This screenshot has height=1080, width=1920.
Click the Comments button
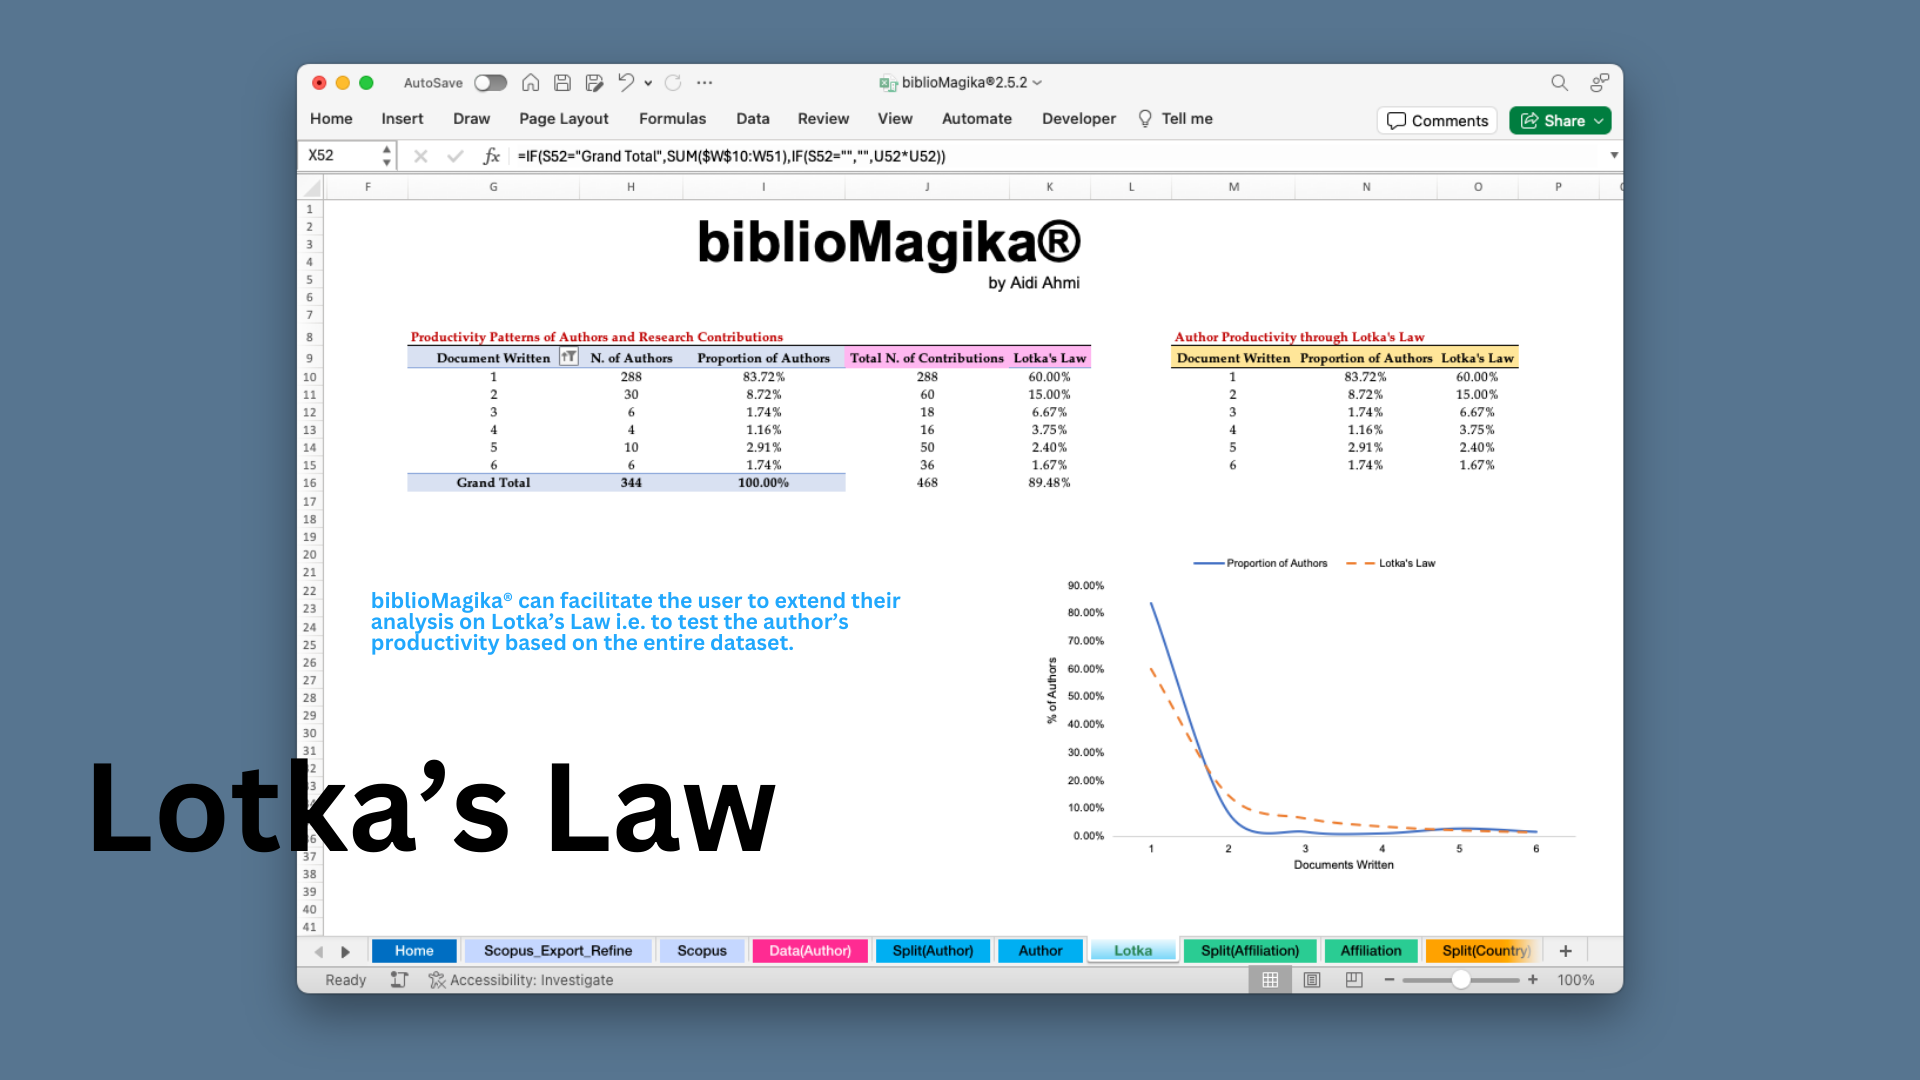1436,120
